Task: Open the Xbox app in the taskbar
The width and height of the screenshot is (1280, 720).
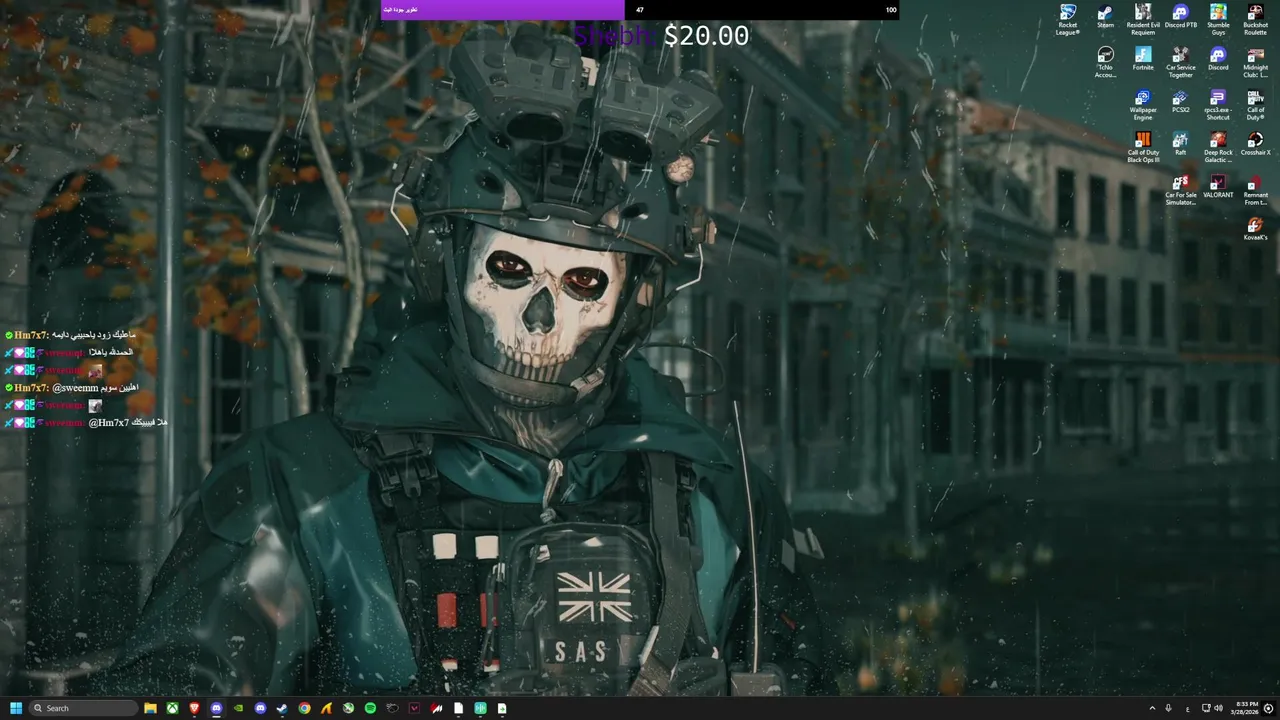Action: click(172, 708)
